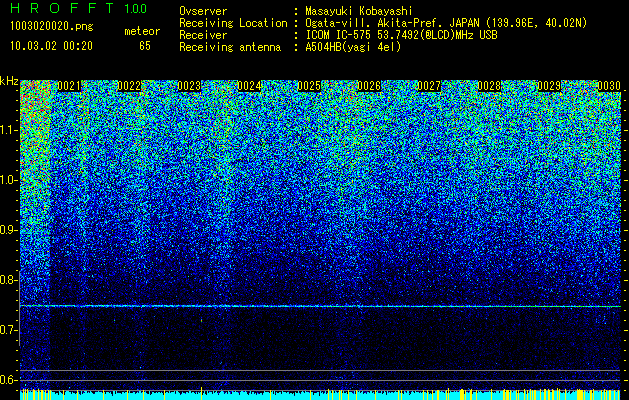
Task: Click the 1.1 frequency axis label
Action: [9, 130]
